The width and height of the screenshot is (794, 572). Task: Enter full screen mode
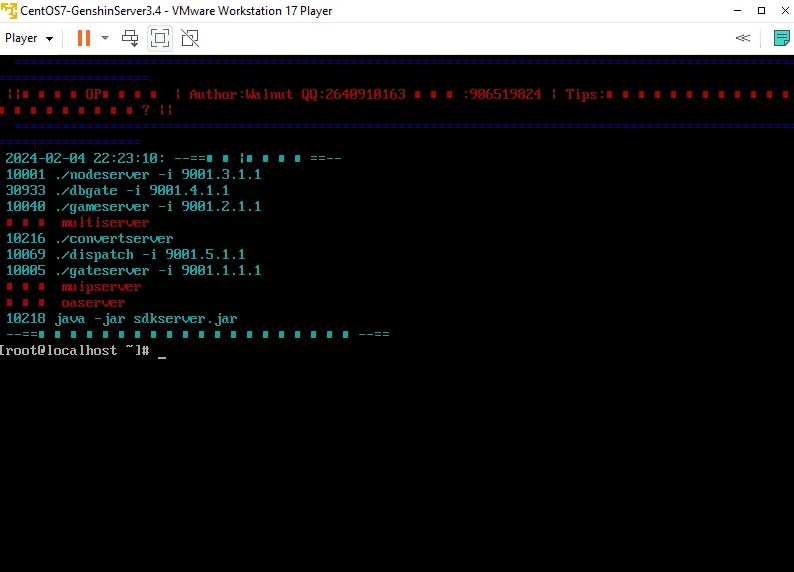click(x=160, y=38)
